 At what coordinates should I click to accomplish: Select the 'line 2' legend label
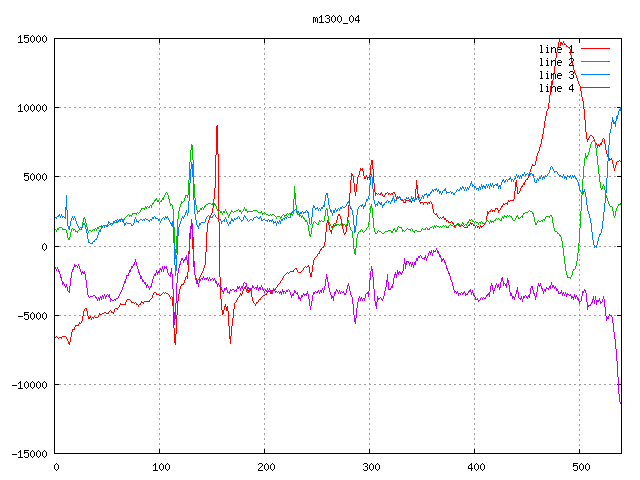(556, 62)
